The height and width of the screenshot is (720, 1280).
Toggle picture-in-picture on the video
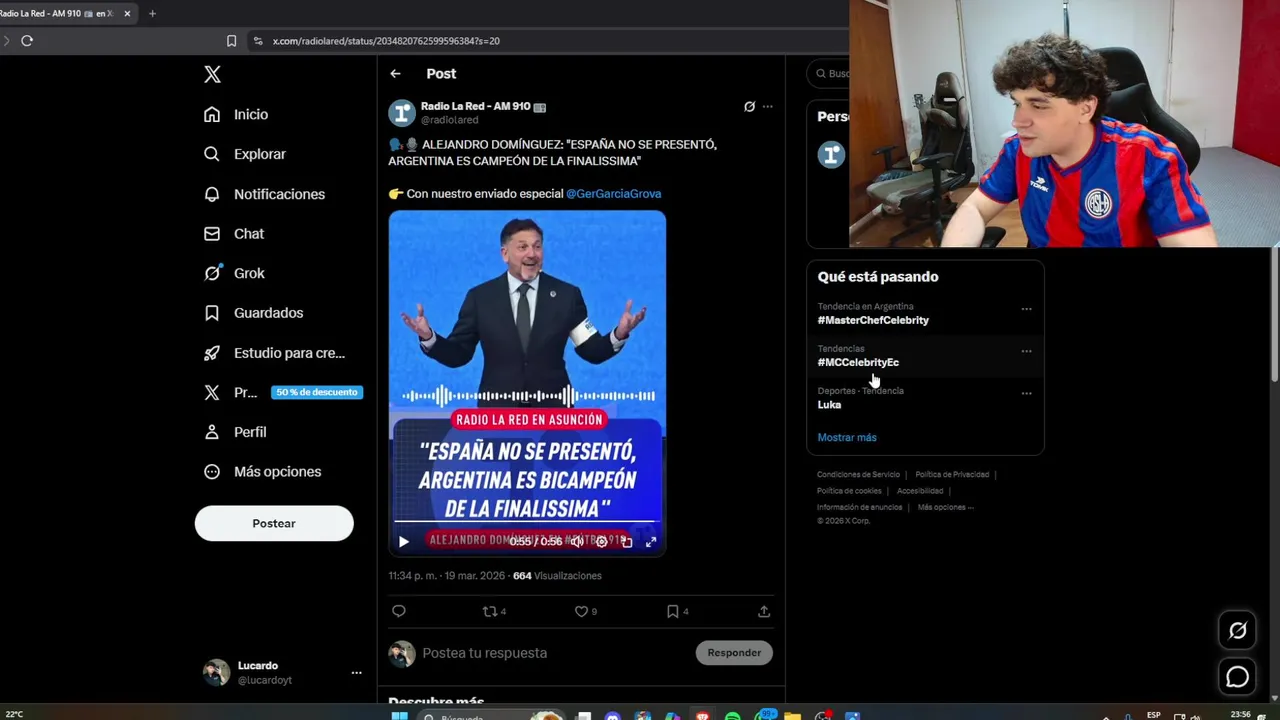627,542
